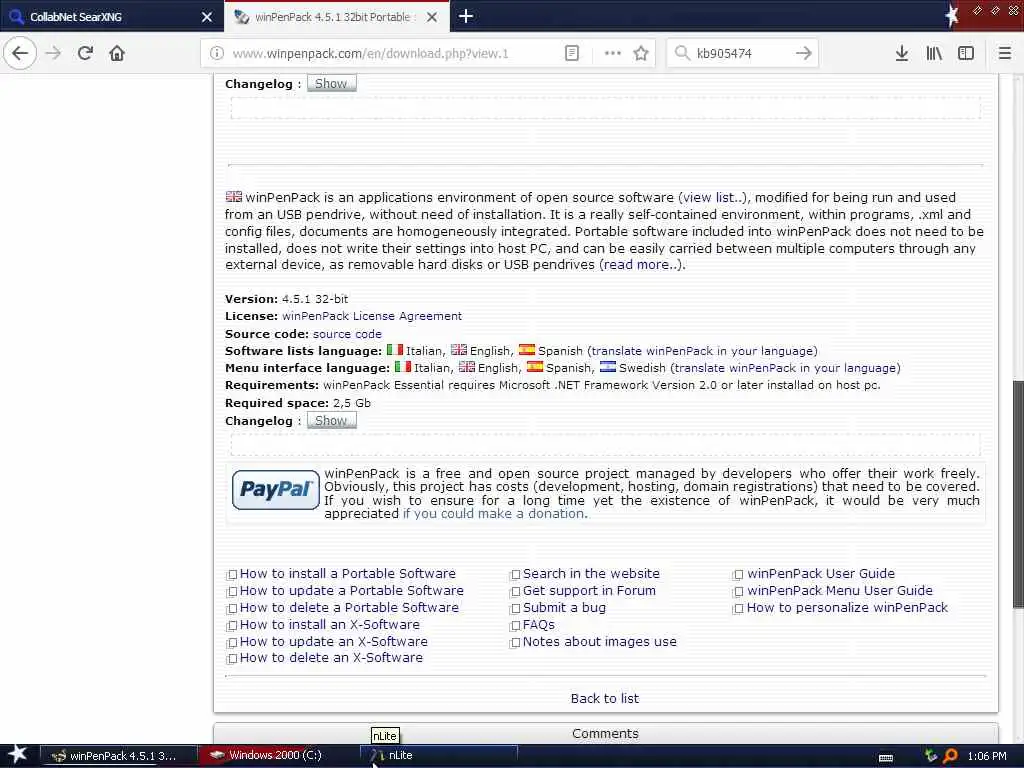Open Search in the website link
This screenshot has width=1024, height=768.
pyautogui.click(x=591, y=573)
